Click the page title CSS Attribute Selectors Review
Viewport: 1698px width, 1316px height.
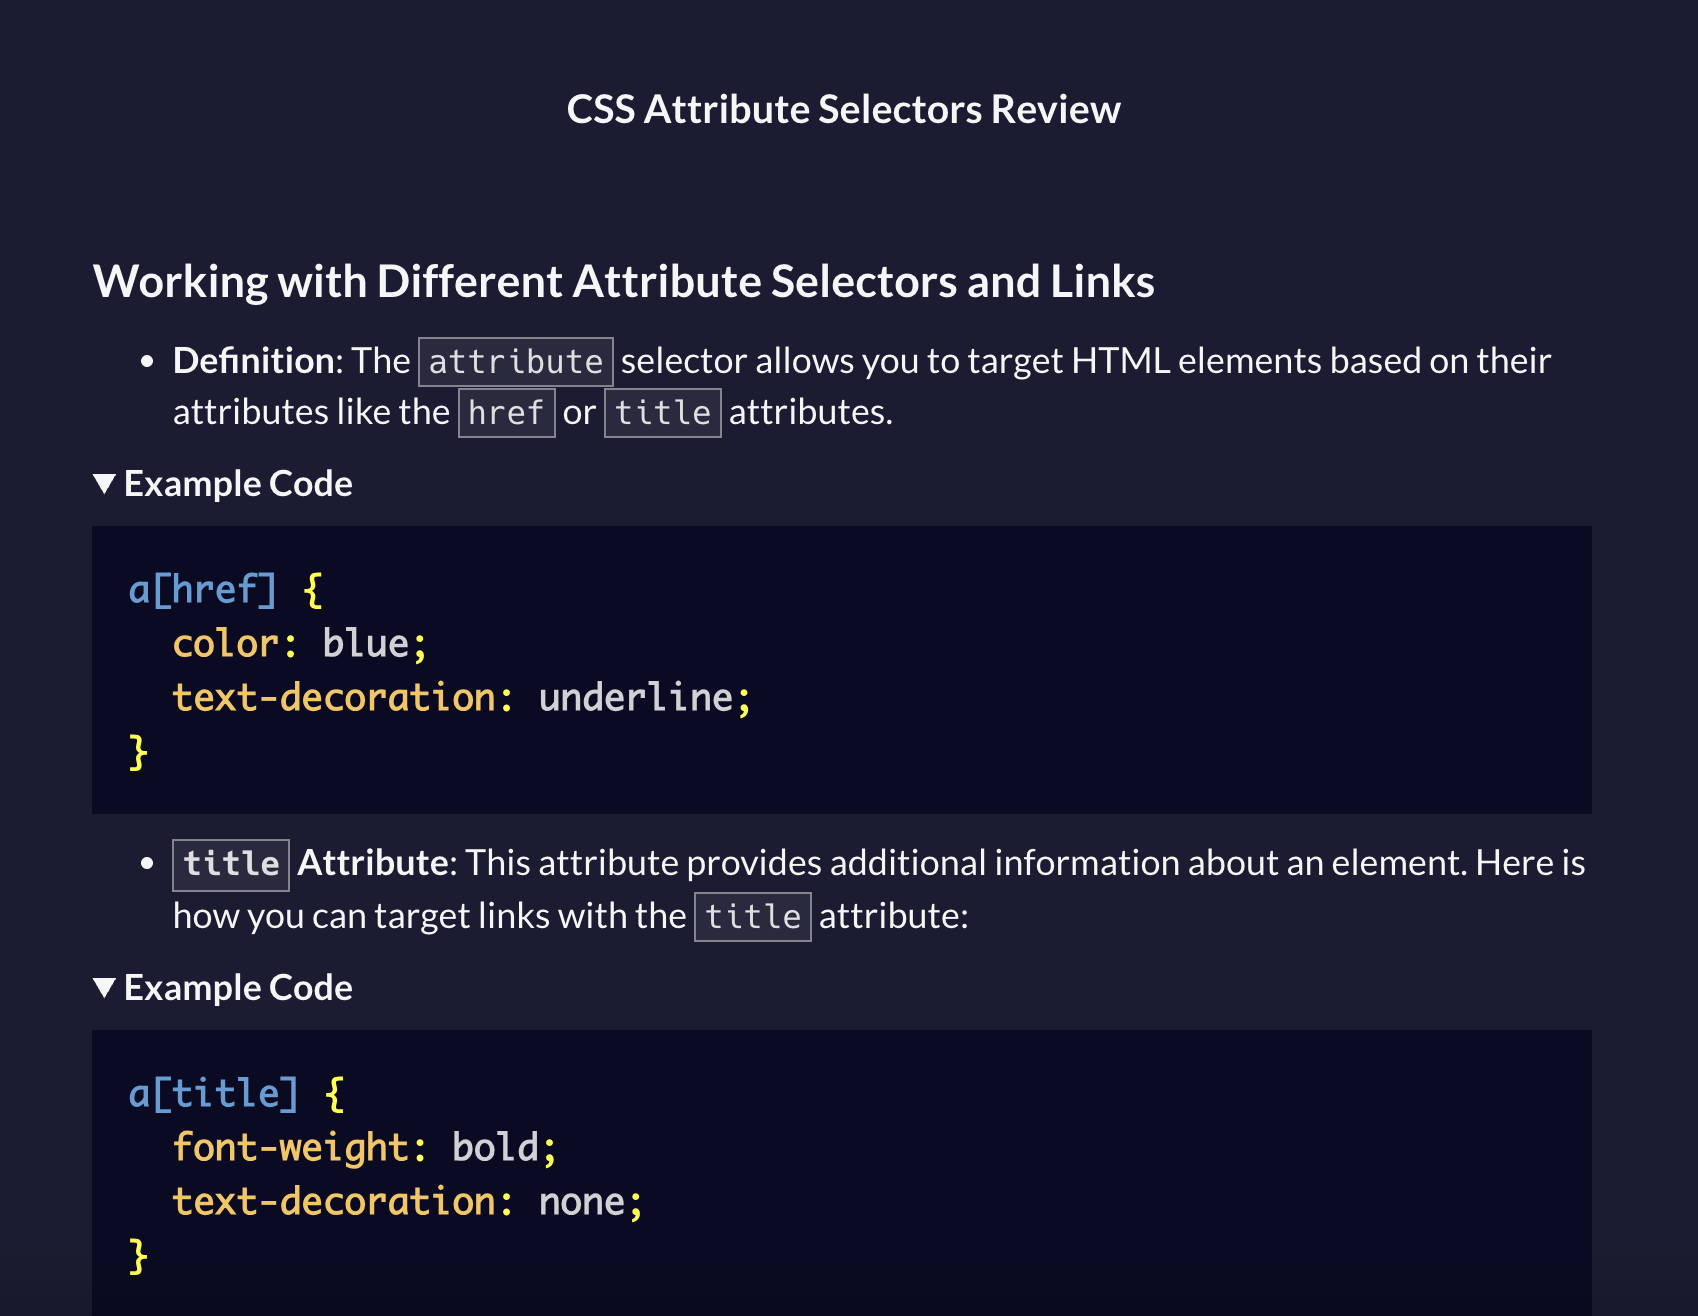pyautogui.click(x=843, y=109)
